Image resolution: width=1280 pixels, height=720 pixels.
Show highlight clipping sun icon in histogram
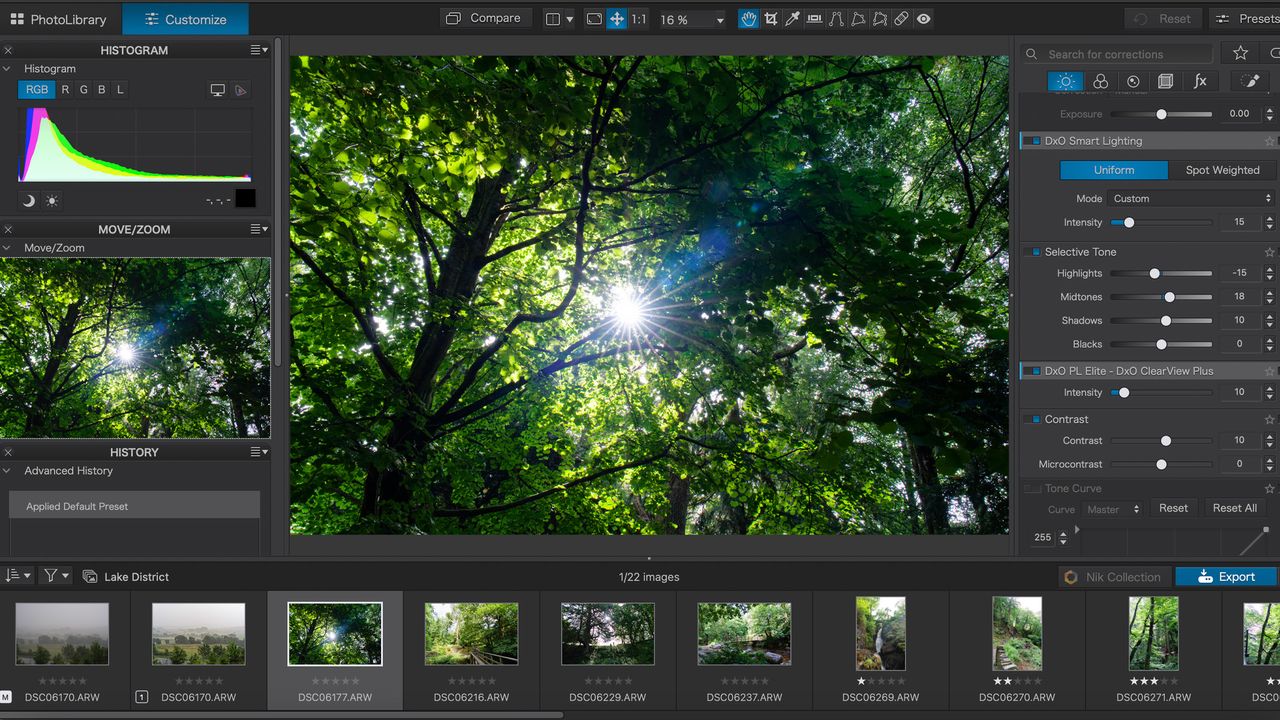point(52,201)
